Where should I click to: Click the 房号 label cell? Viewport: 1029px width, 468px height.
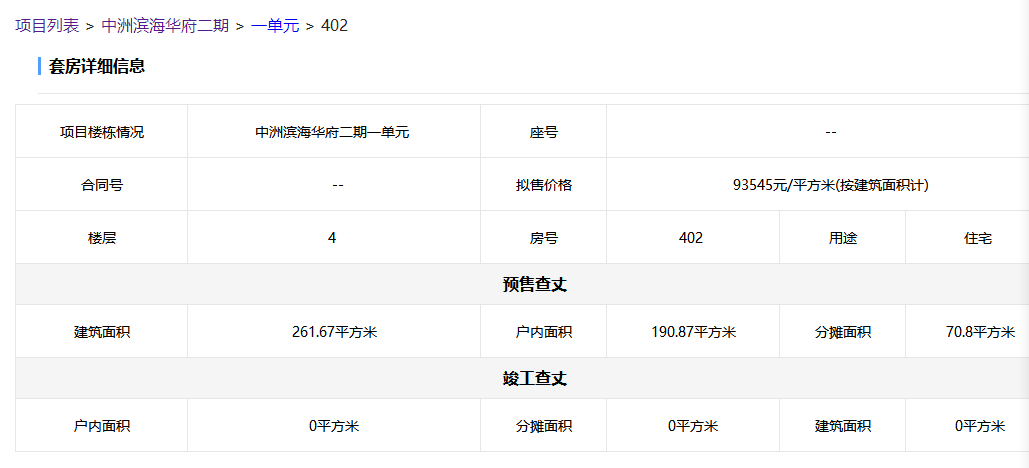pos(543,238)
